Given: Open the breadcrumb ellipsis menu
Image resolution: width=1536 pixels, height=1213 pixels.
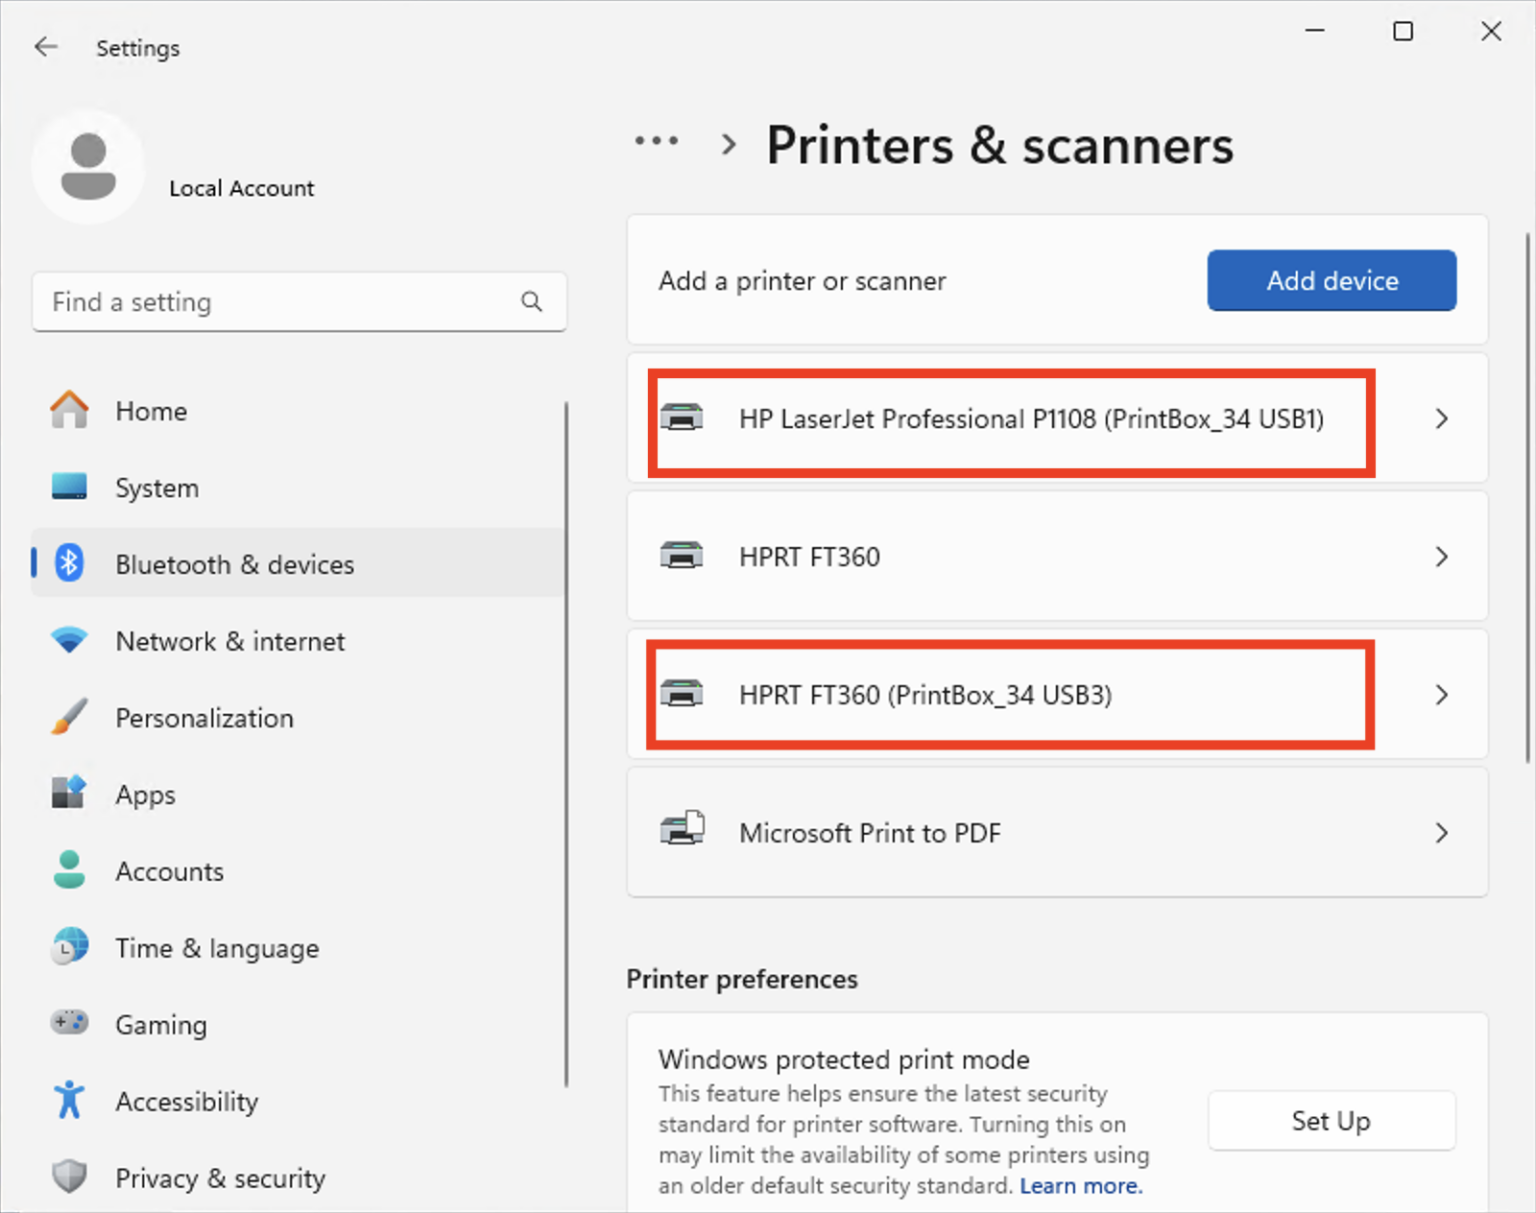Looking at the screenshot, I should tap(656, 142).
